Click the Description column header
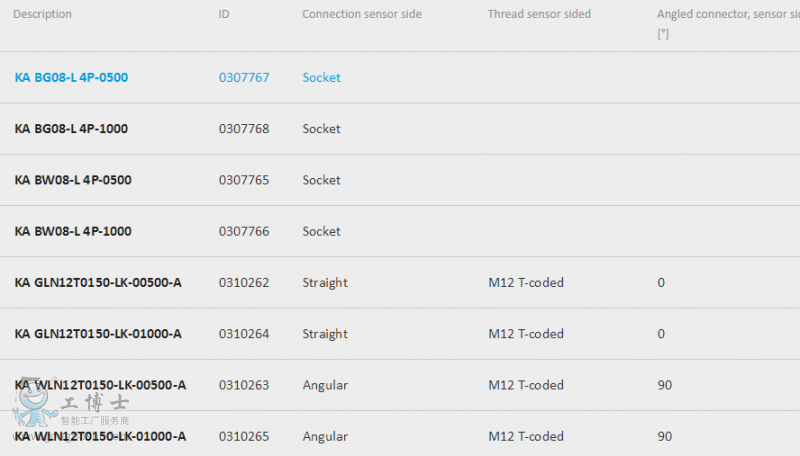 coord(42,14)
